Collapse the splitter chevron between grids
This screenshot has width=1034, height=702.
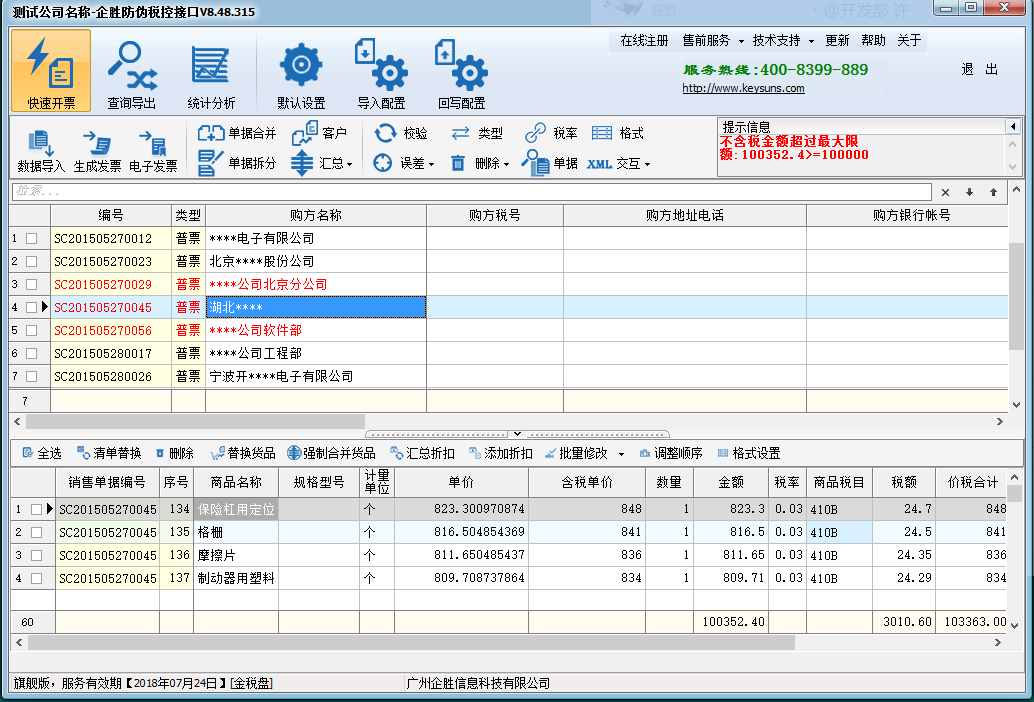(x=518, y=434)
